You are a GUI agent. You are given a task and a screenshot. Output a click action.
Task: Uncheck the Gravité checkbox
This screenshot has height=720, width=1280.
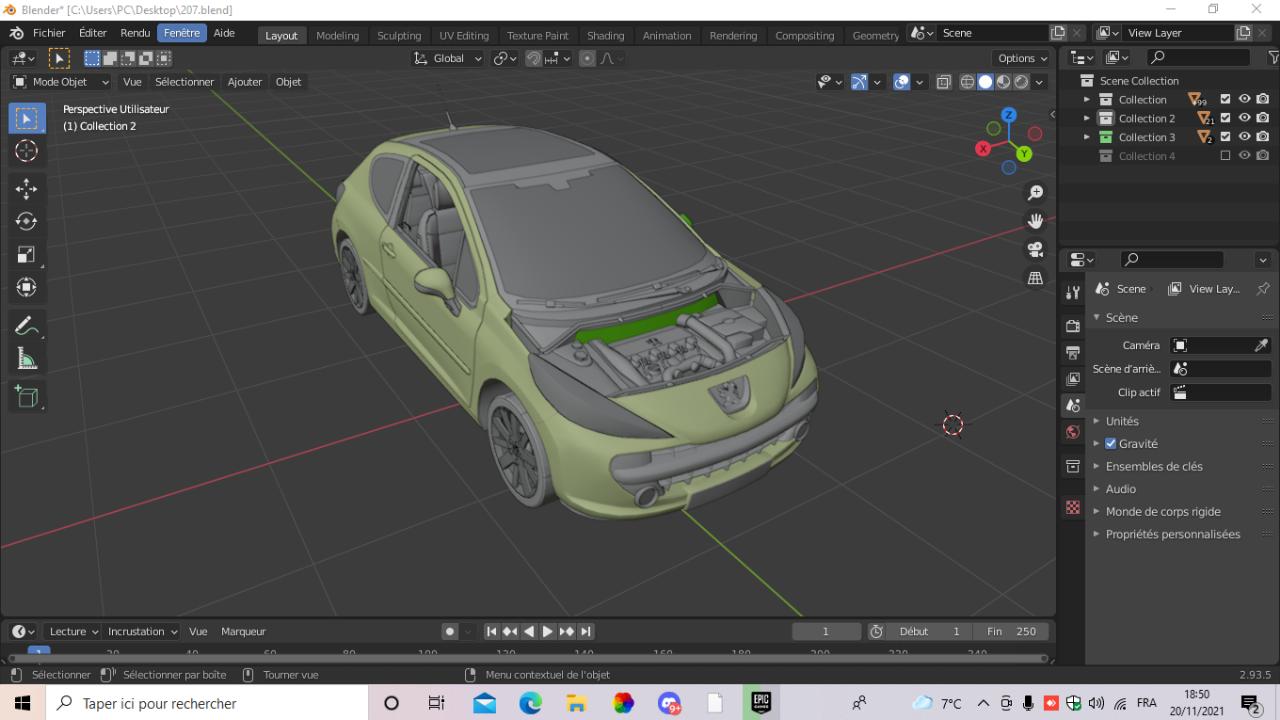point(1110,444)
